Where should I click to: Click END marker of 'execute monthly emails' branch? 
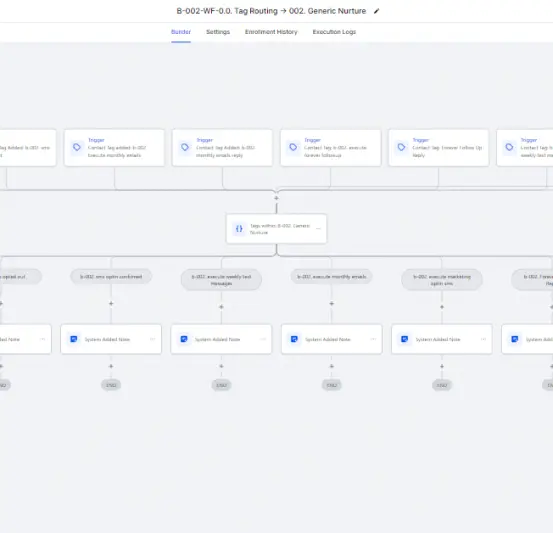pos(332,385)
